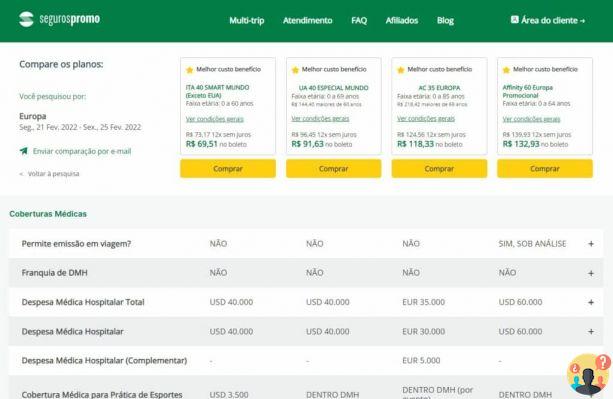
Task: Click the UA 40 ESPECIAL MUNDO plan title
Action: (333, 88)
